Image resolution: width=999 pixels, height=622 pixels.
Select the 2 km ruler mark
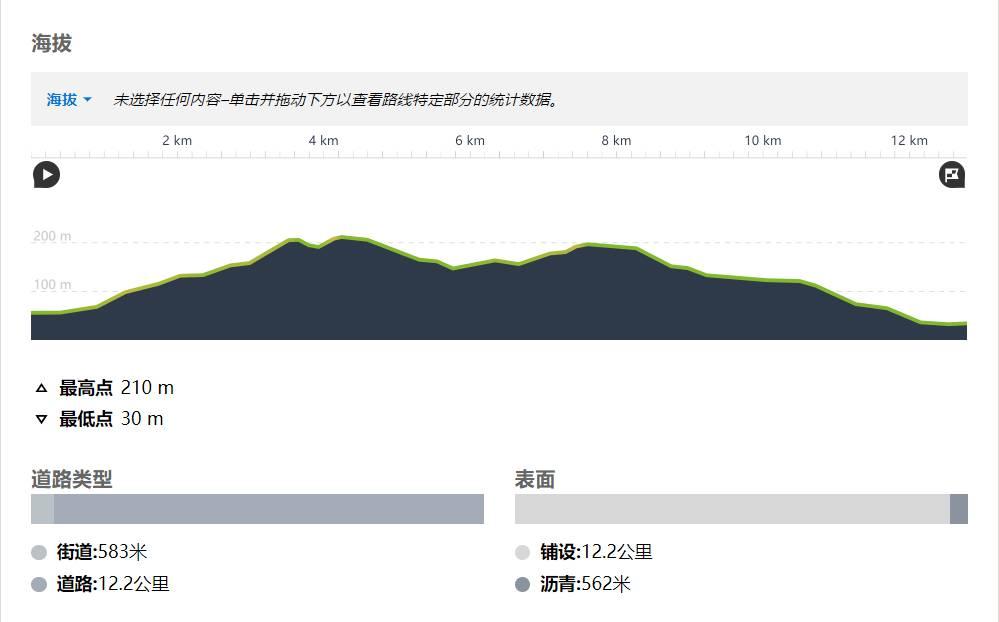tap(177, 141)
